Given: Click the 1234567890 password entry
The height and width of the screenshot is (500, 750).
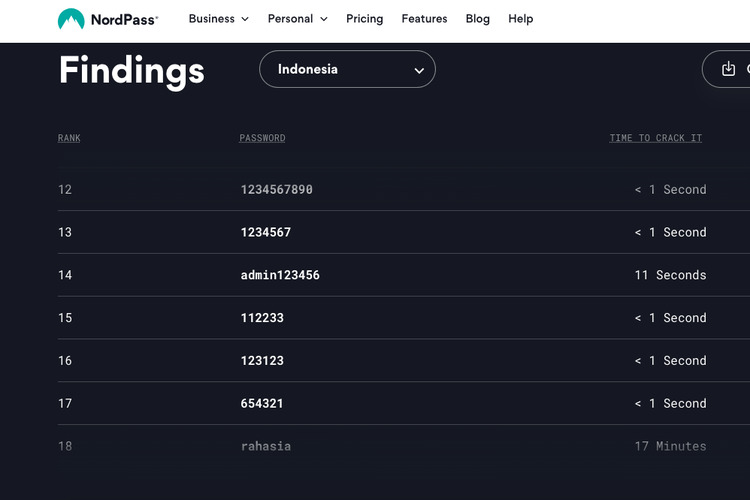Looking at the screenshot, I should pyautogui.click(x=276, y=190).
